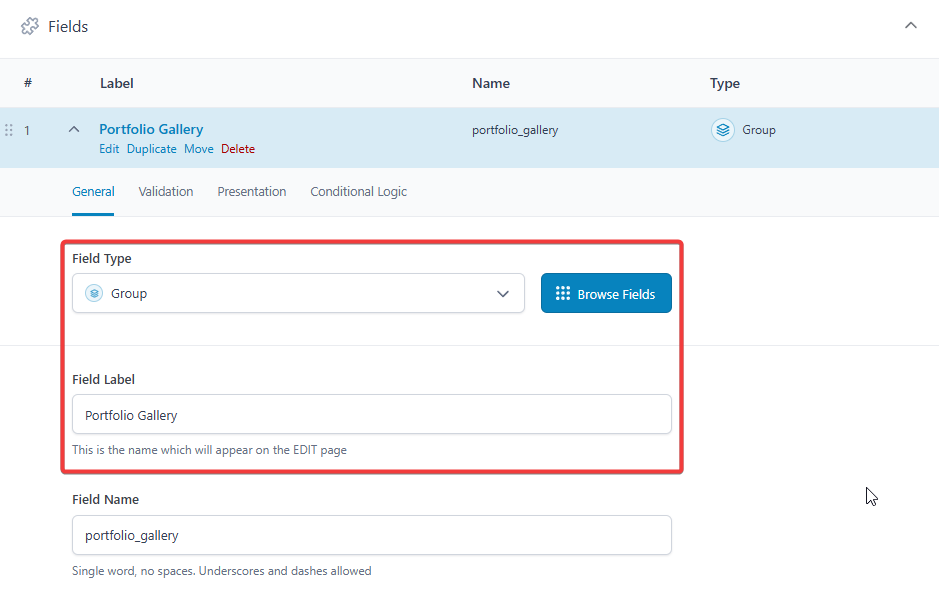
Task: Collapse the Fields panel with the top chevron
Action: pos(910,26)
